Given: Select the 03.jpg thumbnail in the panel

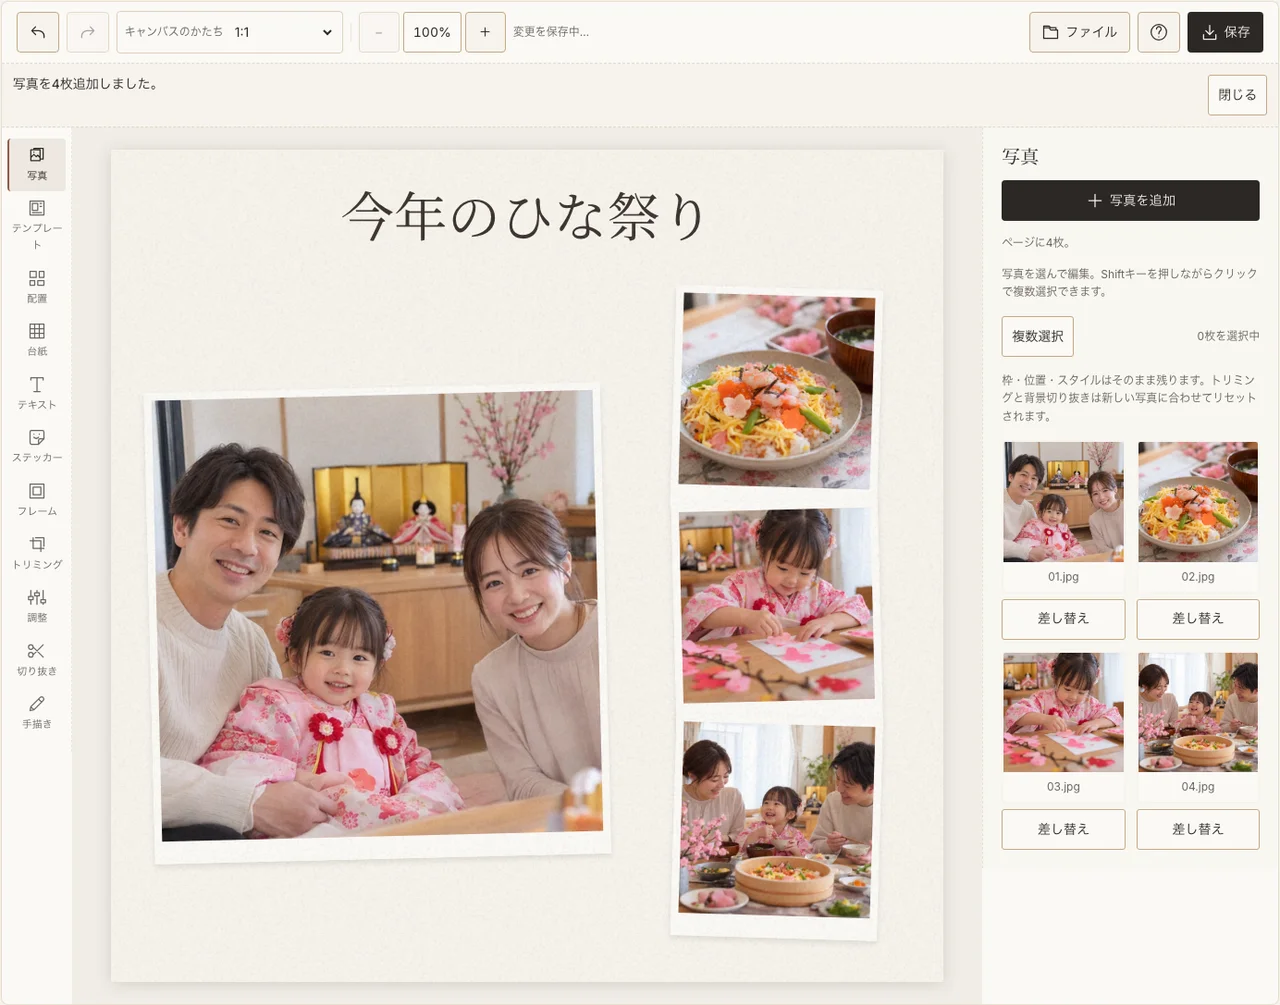Looking at the screenshot, I should coord(1063,712).
